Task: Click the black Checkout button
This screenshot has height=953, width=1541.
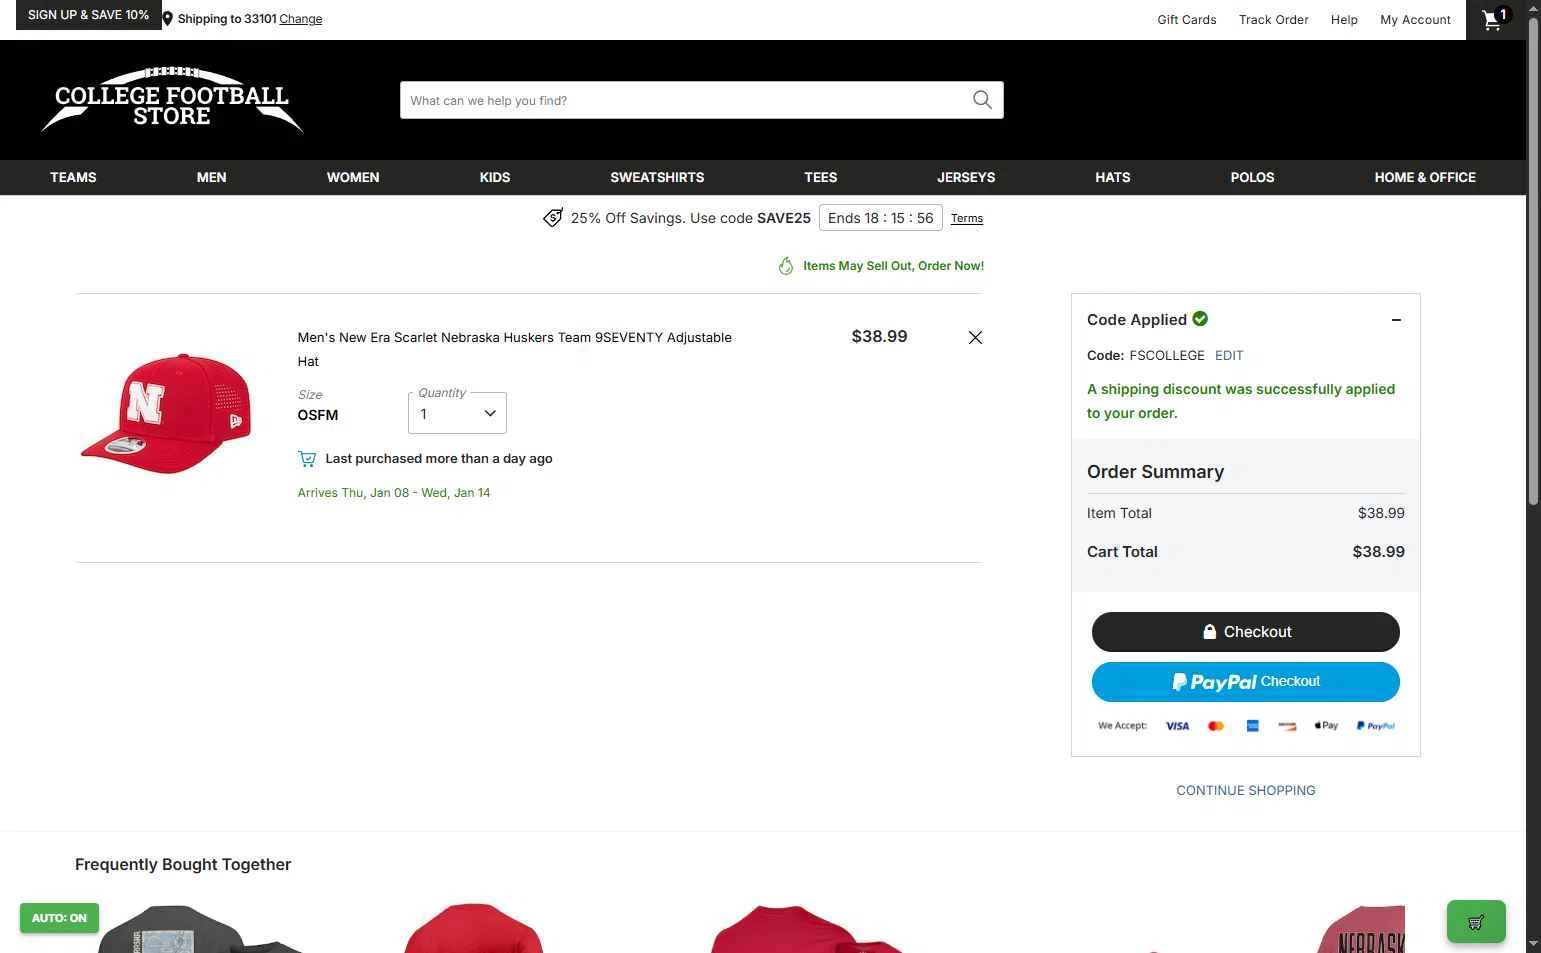Action: click(x=1246, y=632)
